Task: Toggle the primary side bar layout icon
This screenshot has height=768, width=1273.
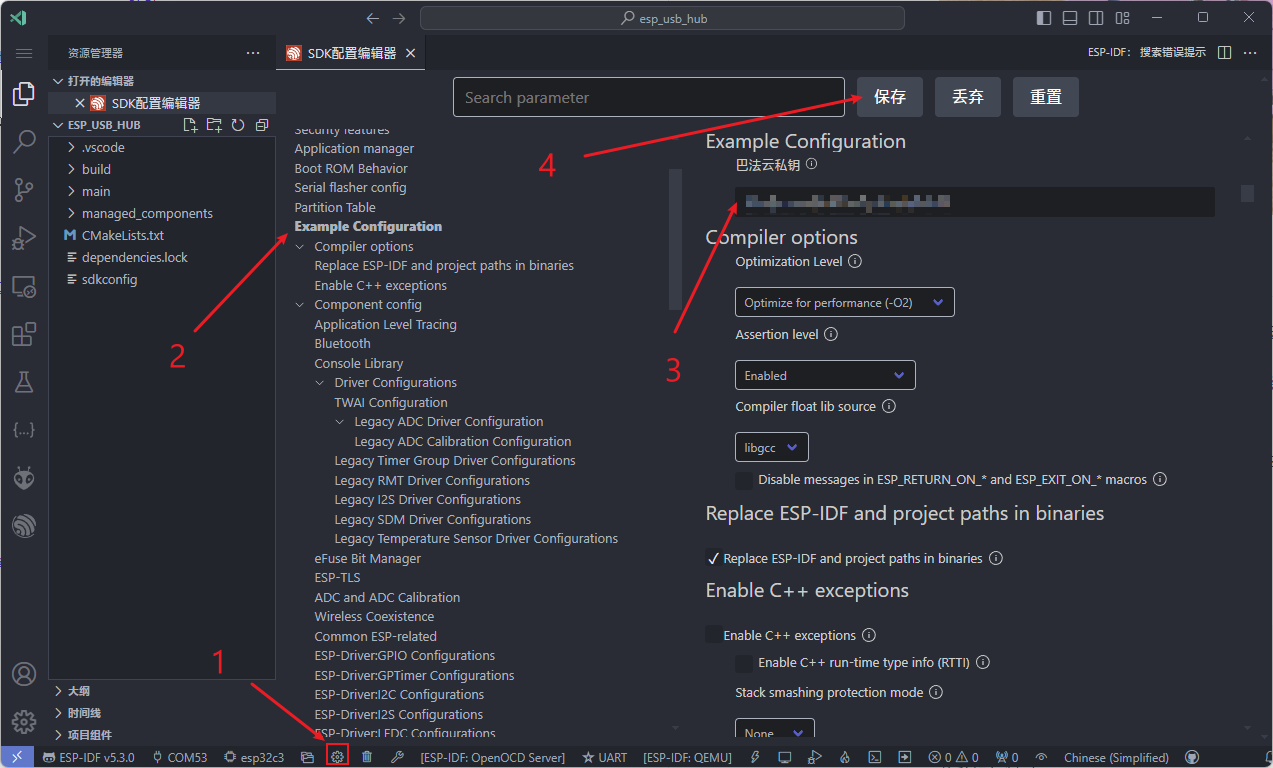Action: coord(1044,18)
